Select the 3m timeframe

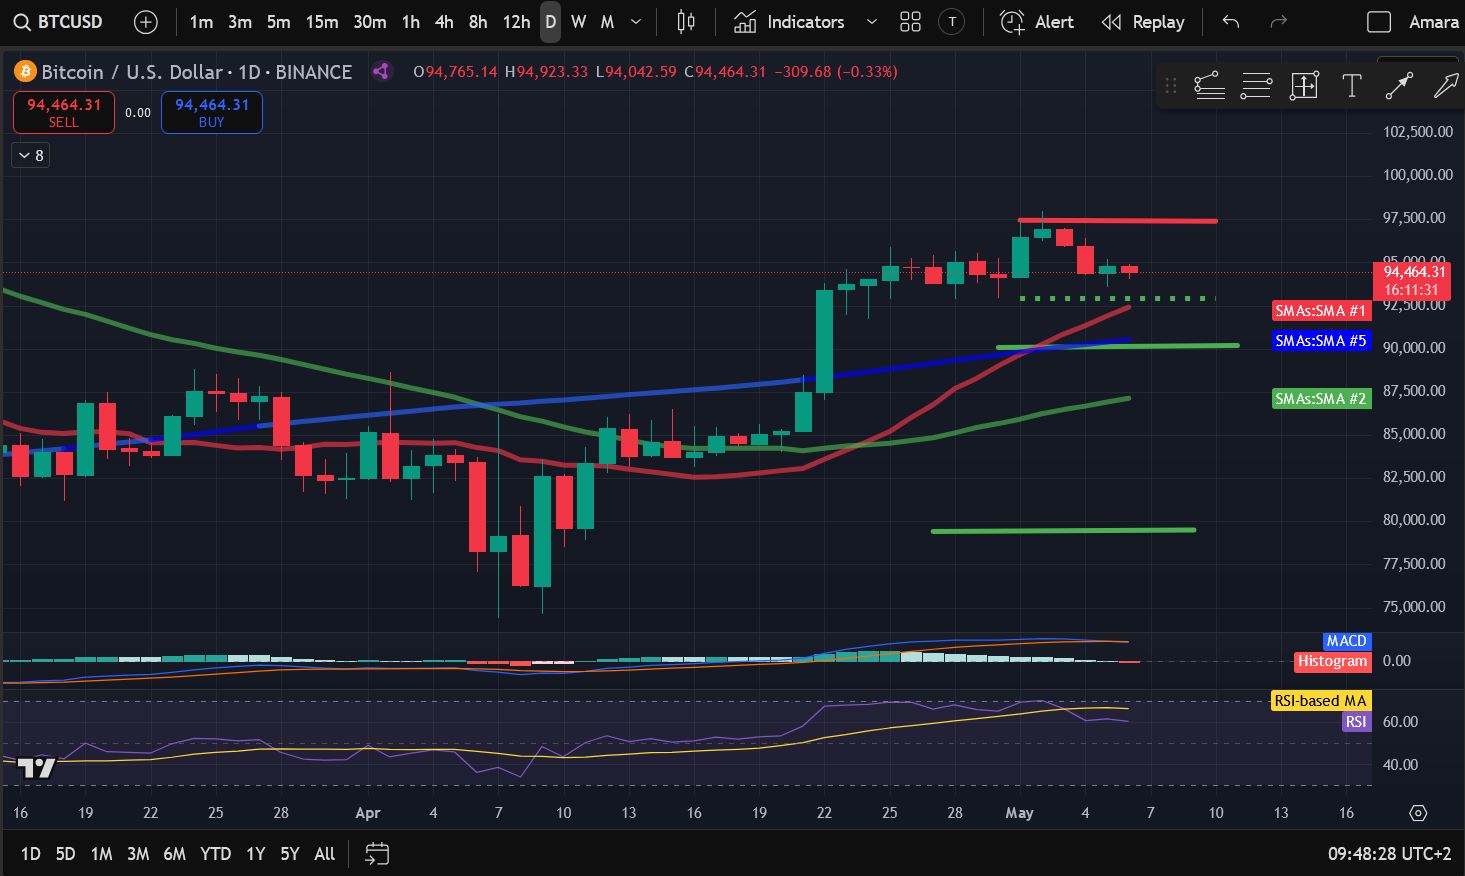click(x=240, y=22)
